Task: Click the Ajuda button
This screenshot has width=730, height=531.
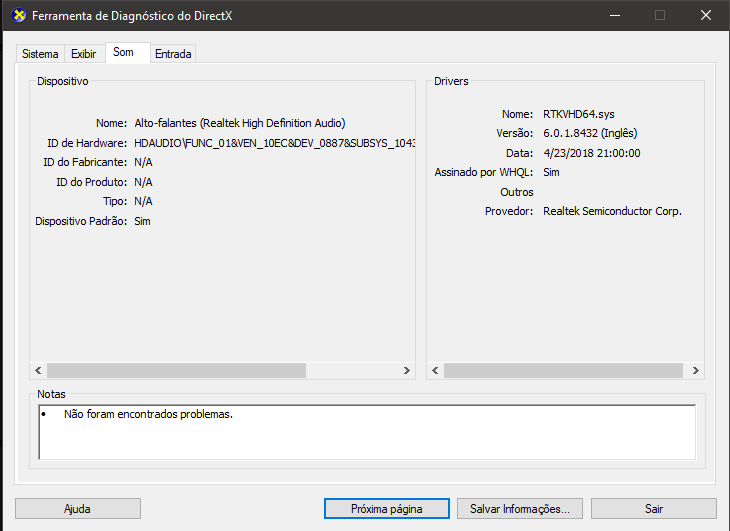Action: tap(78, 509)
